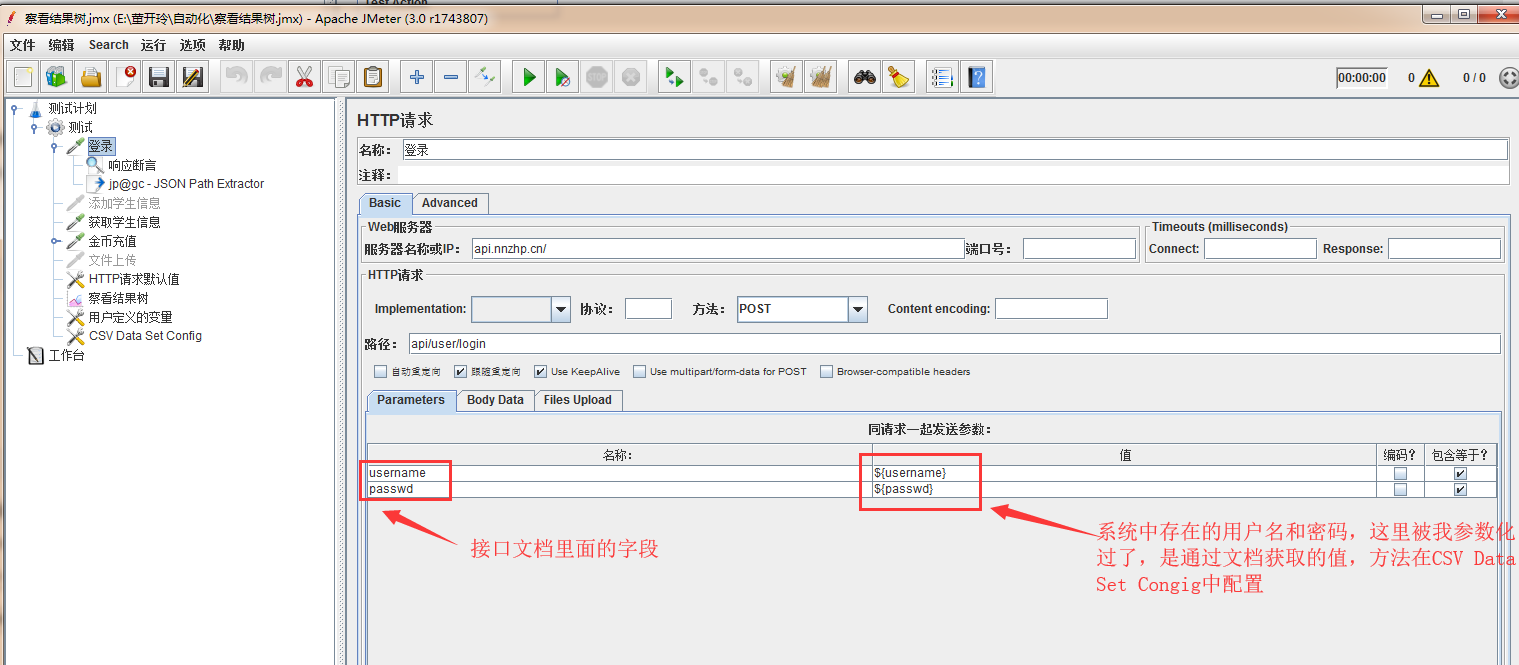Image resolution: width=1519 pixels, height=665 pixels.
Task: Open the Implementation dropdown
Action: (x=561, y=309)
